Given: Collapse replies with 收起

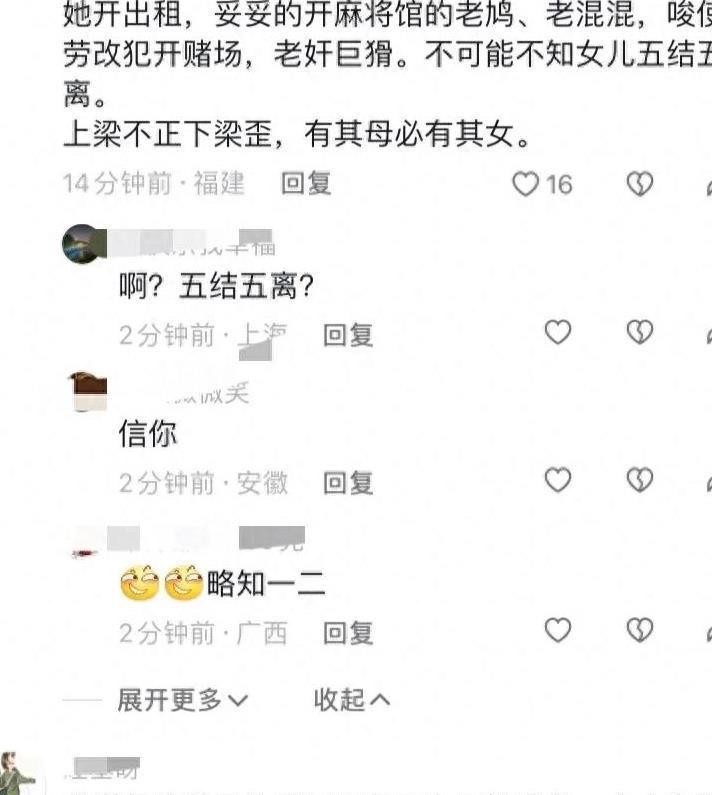Looking at the screenshot, I should [352, 701].
